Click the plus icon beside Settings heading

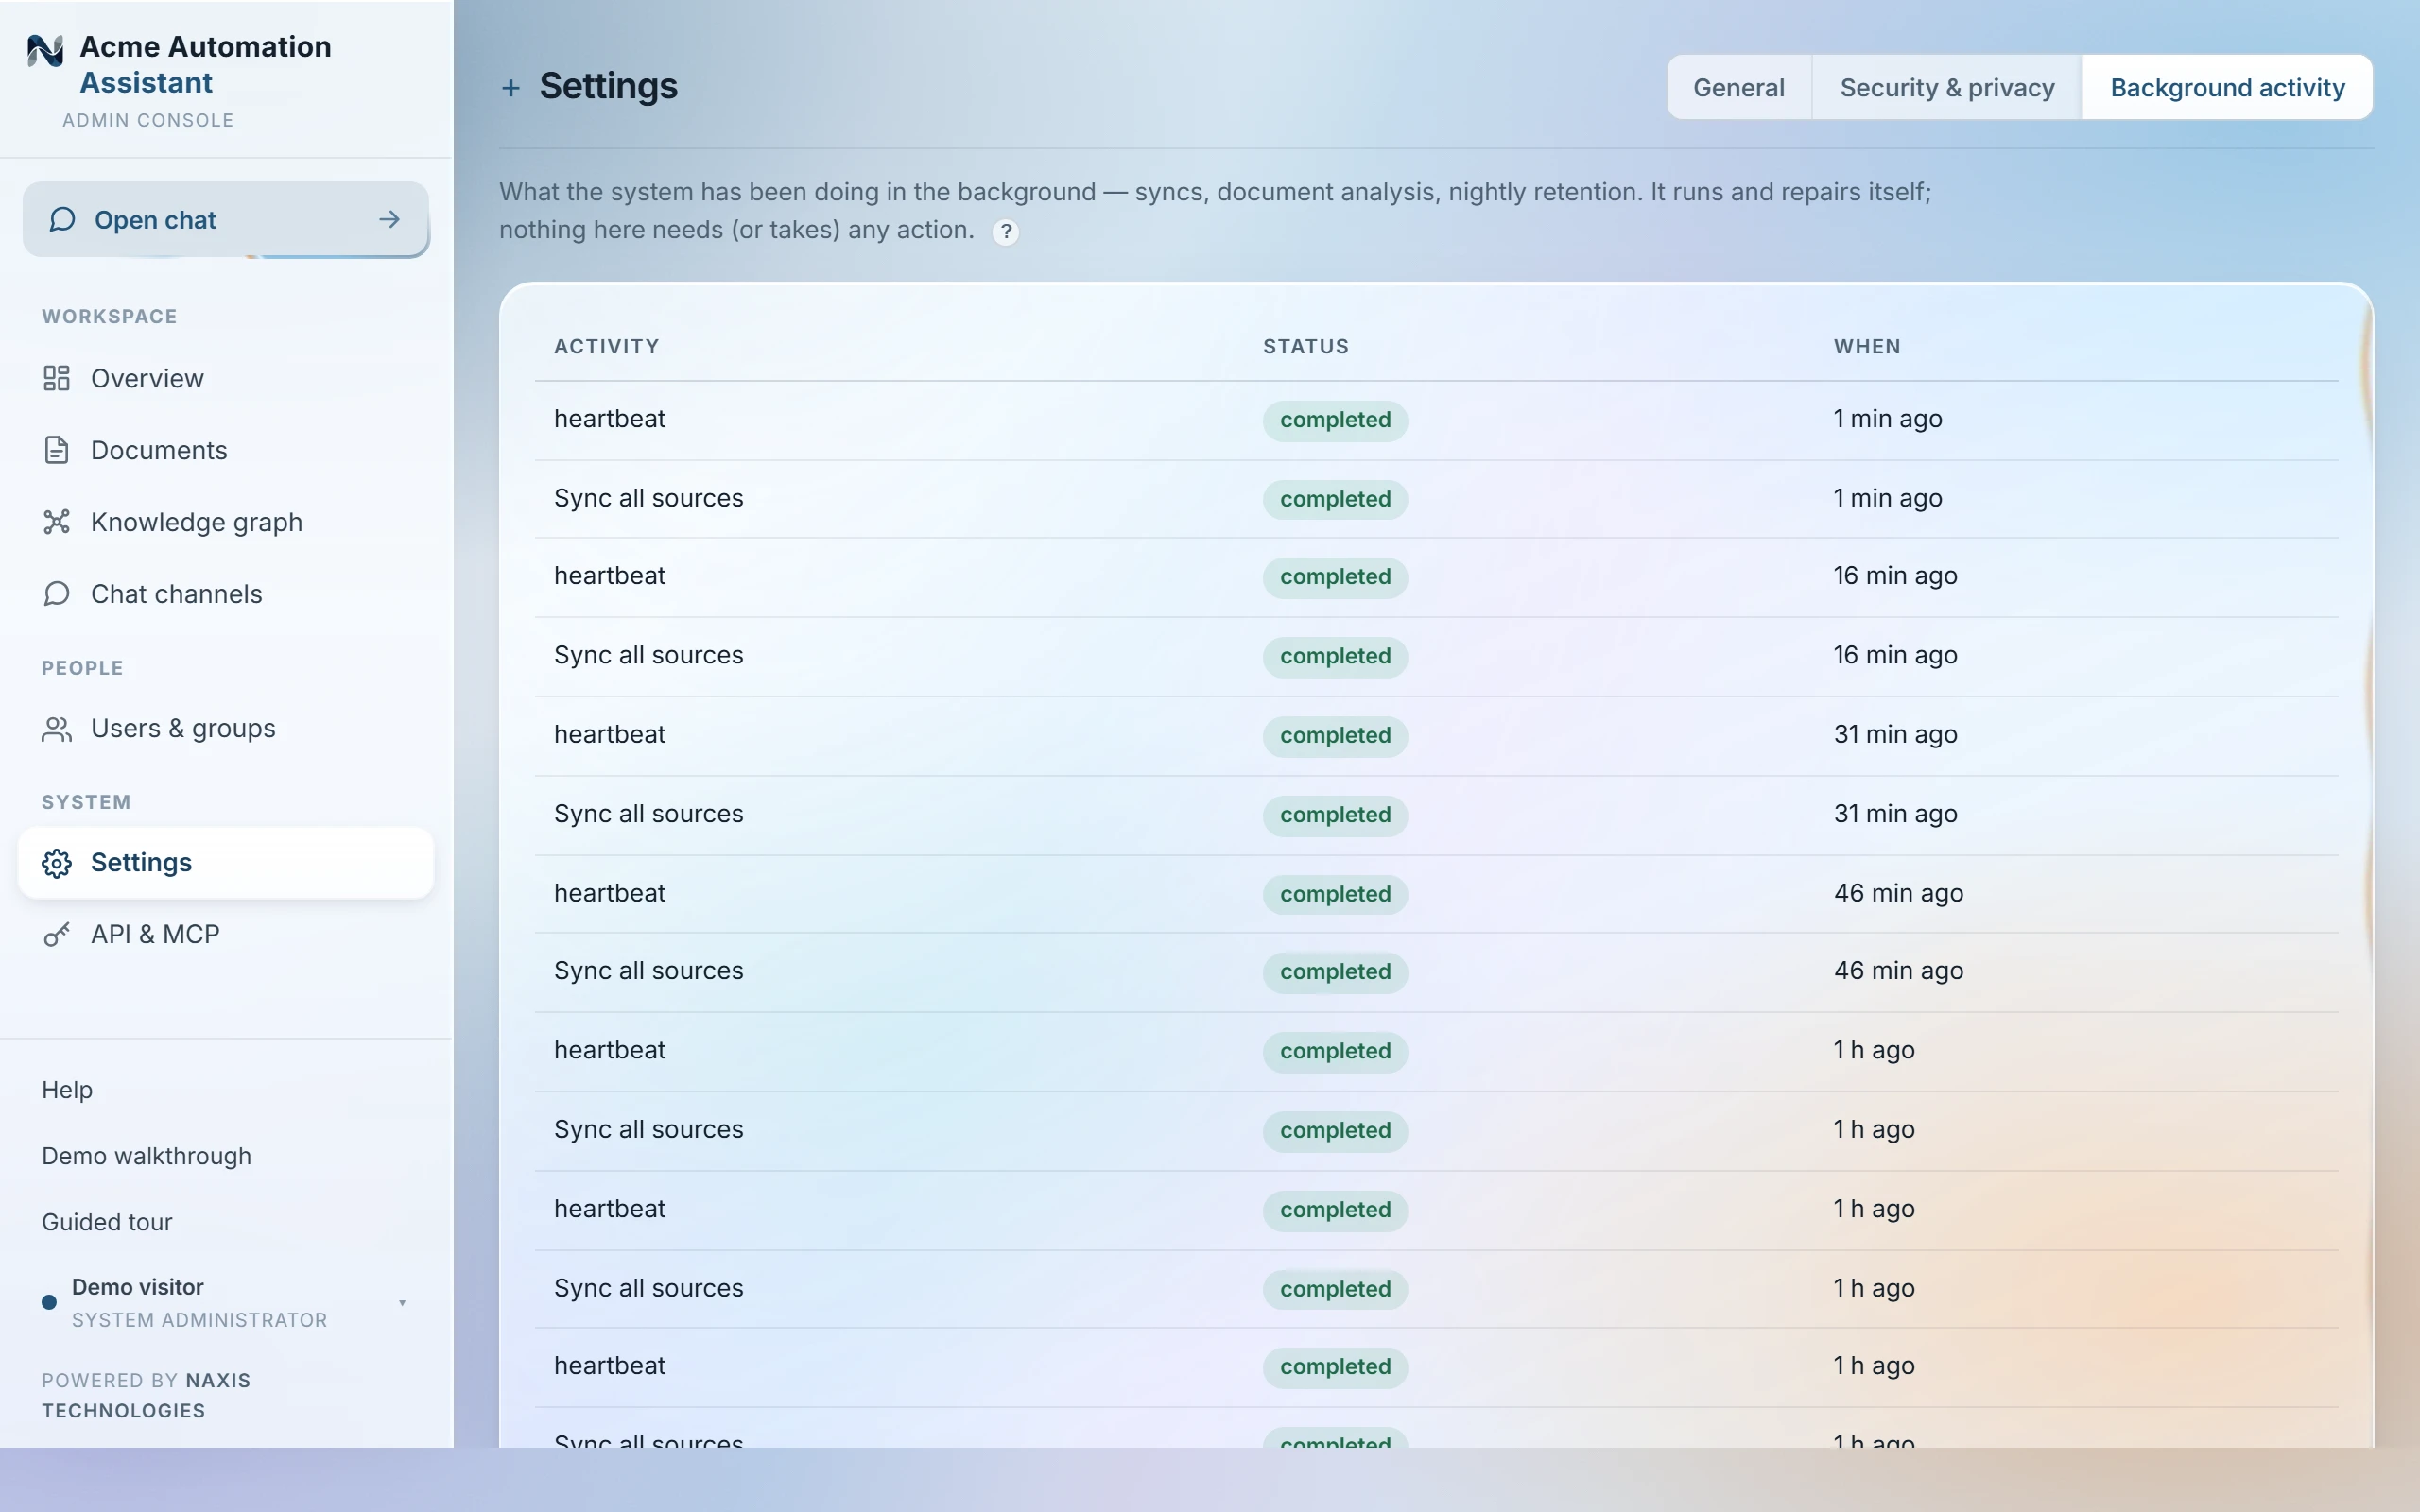click(x=510, y=88)
